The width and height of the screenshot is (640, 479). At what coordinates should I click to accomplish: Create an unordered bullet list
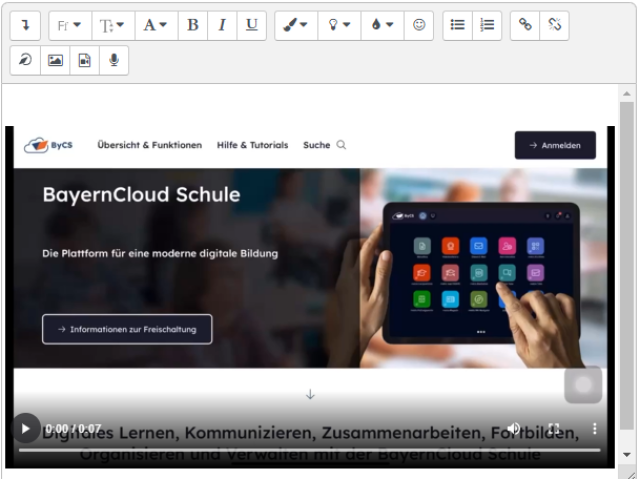coord(458,26)
